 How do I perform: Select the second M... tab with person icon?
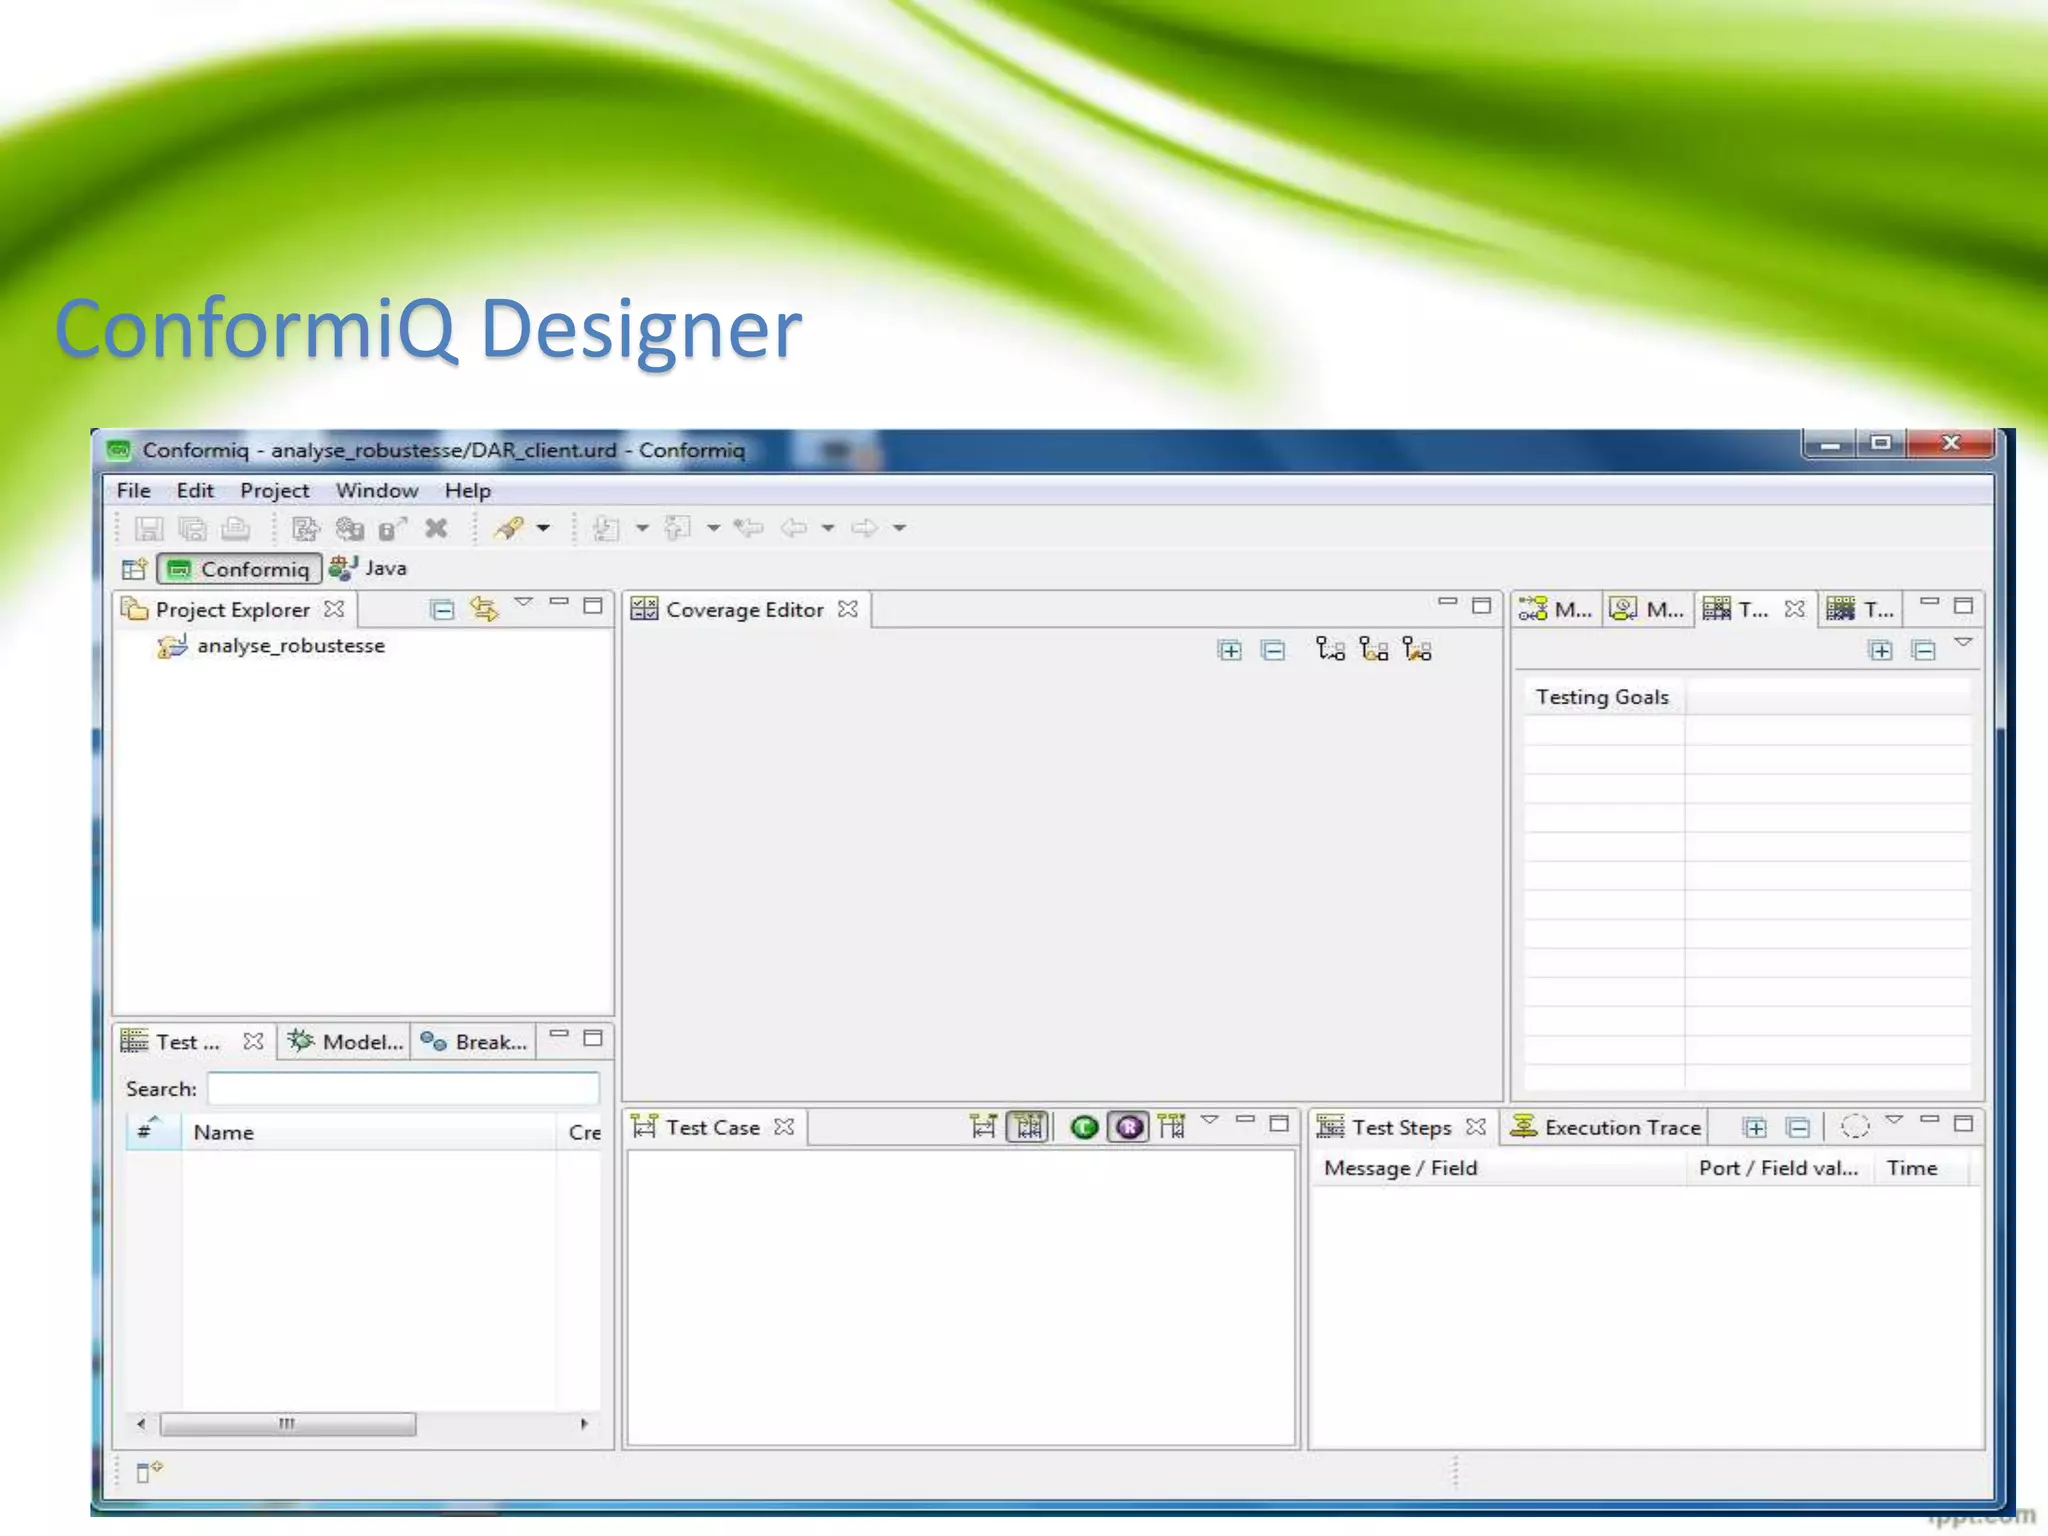coord(1646,609)
